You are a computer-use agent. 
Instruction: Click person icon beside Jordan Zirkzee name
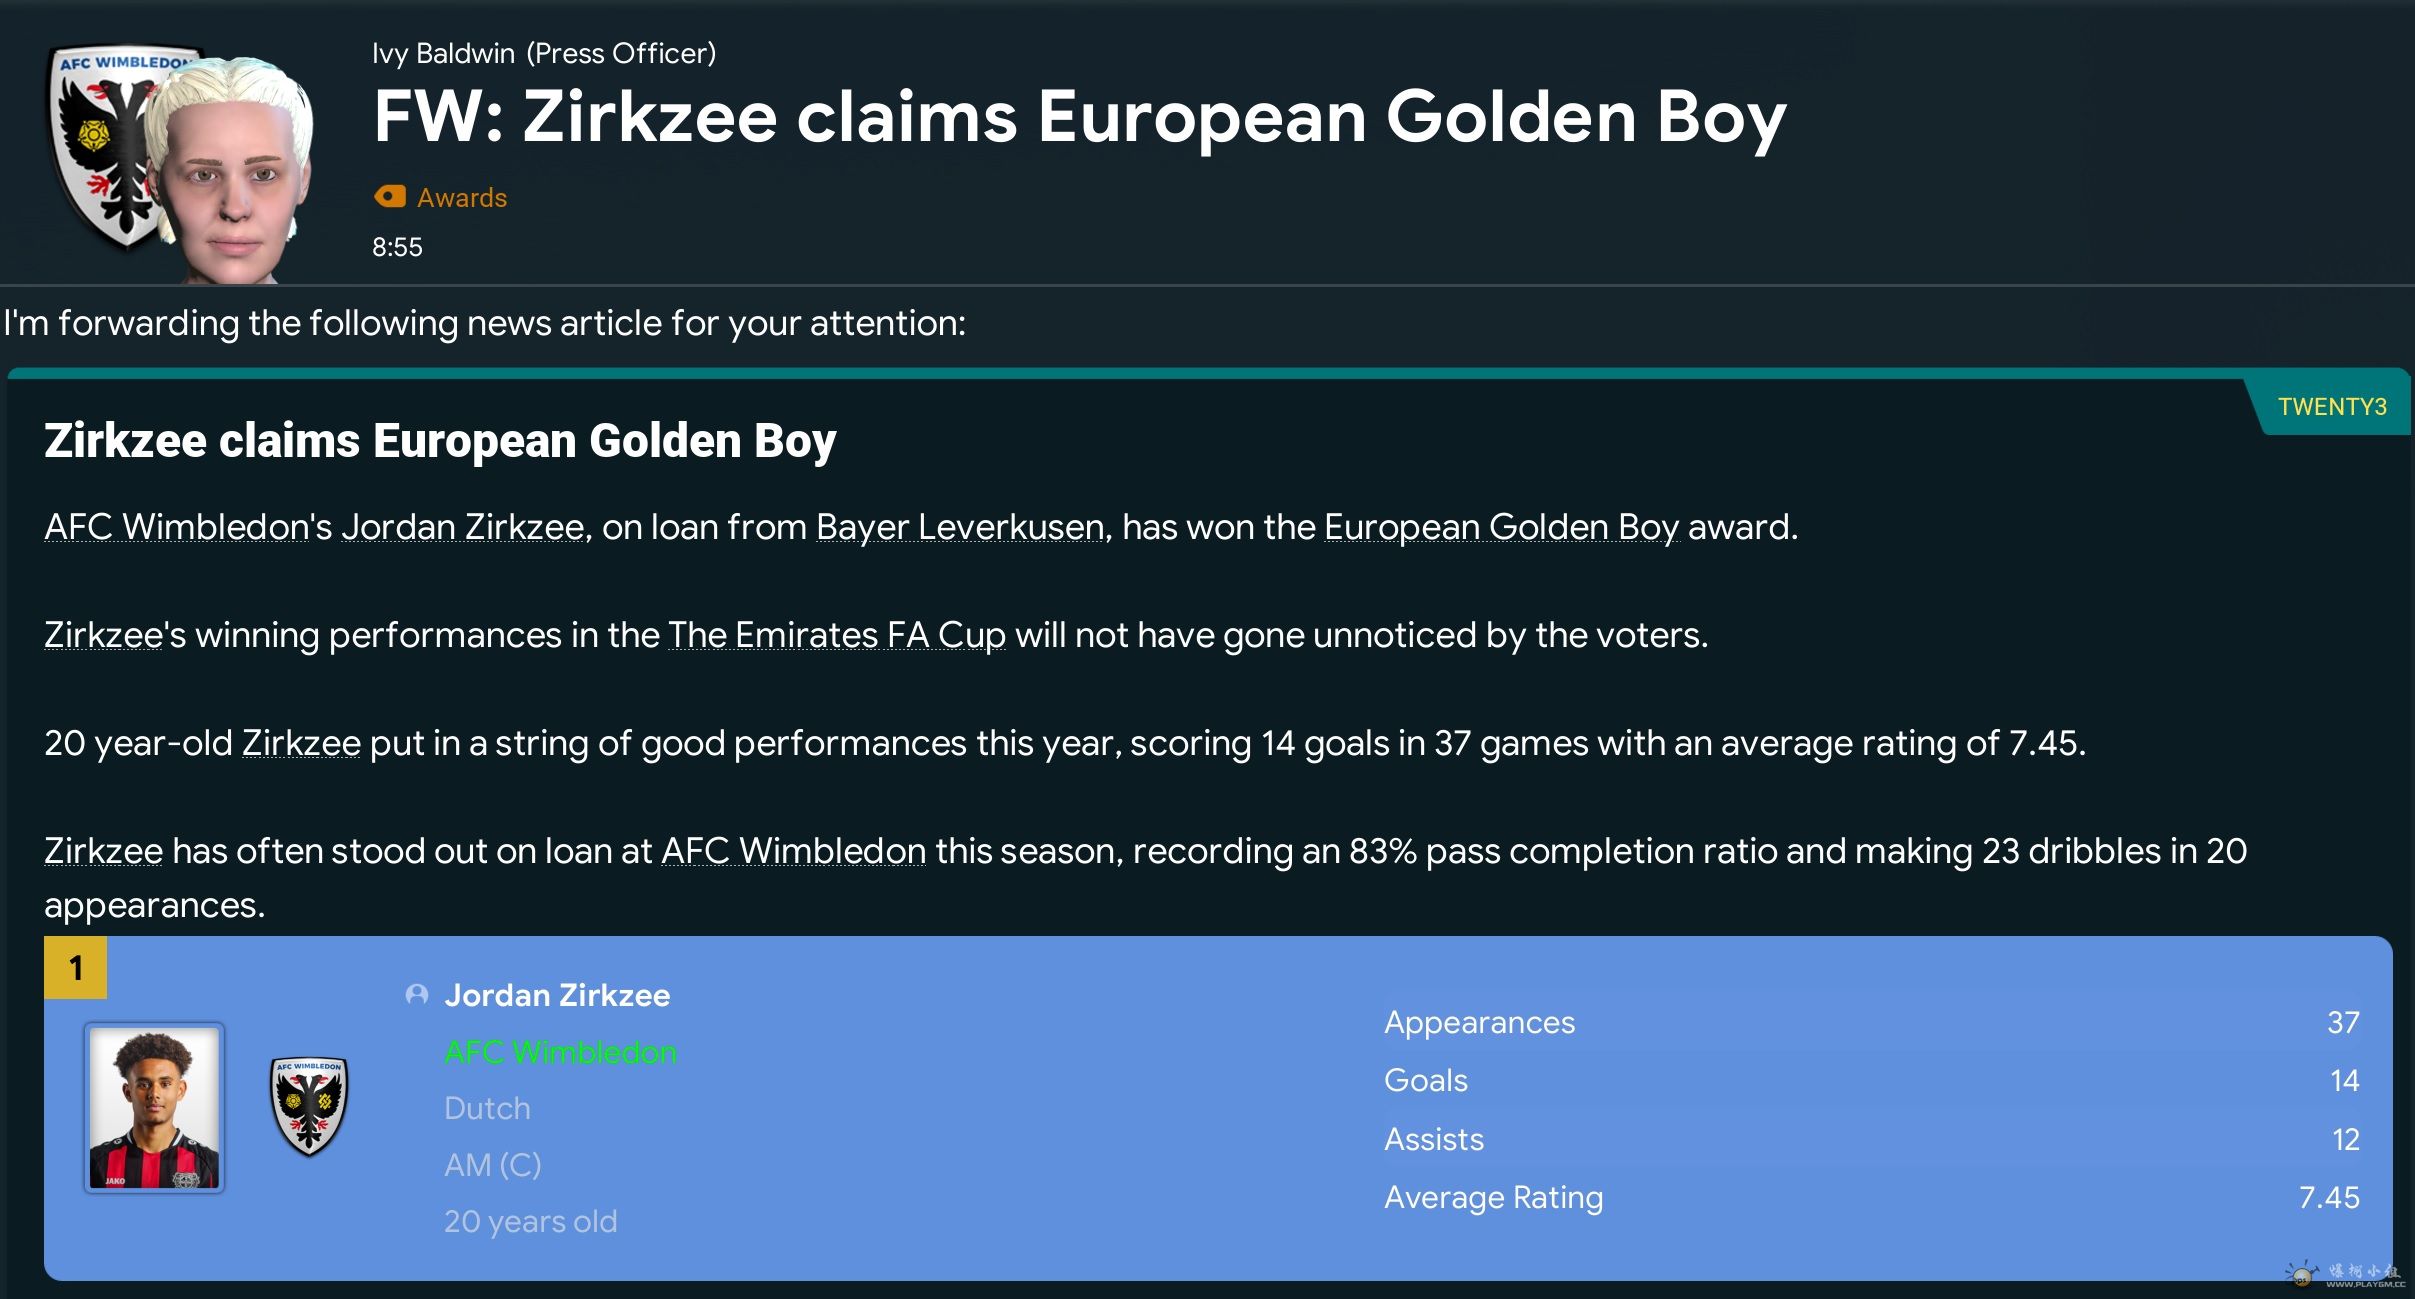pos(417,995)
